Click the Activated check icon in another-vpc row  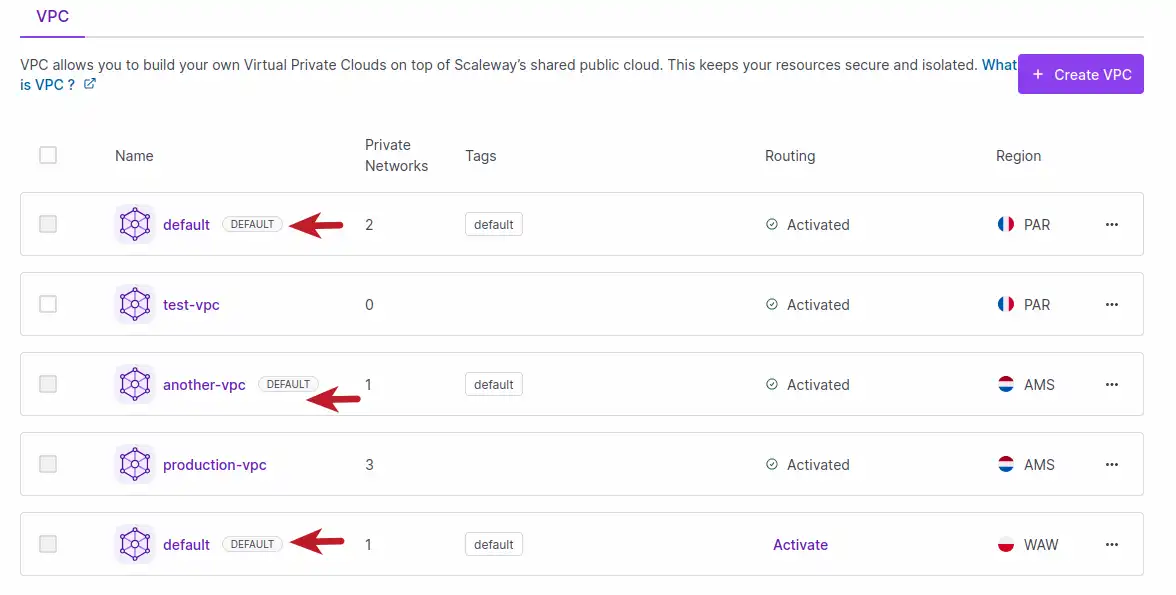tap(772, 384)
